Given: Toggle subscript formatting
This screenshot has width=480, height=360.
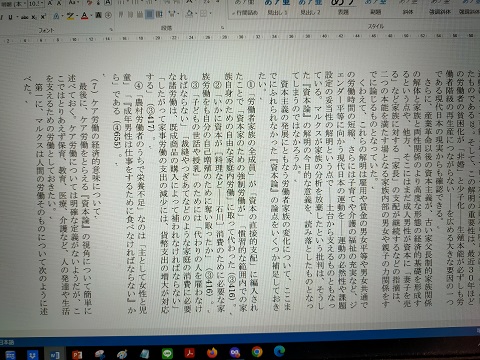Looking at the screenshot, I should (34, 17).
